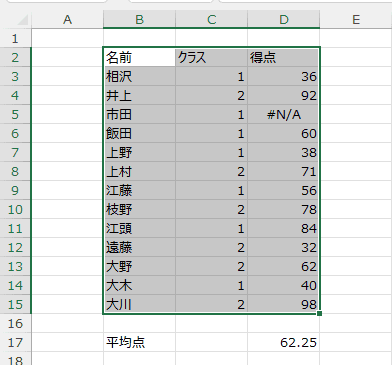392x365 pixels.
Task: Click the select-all corner triangle
Action: (x=23, y=20)
